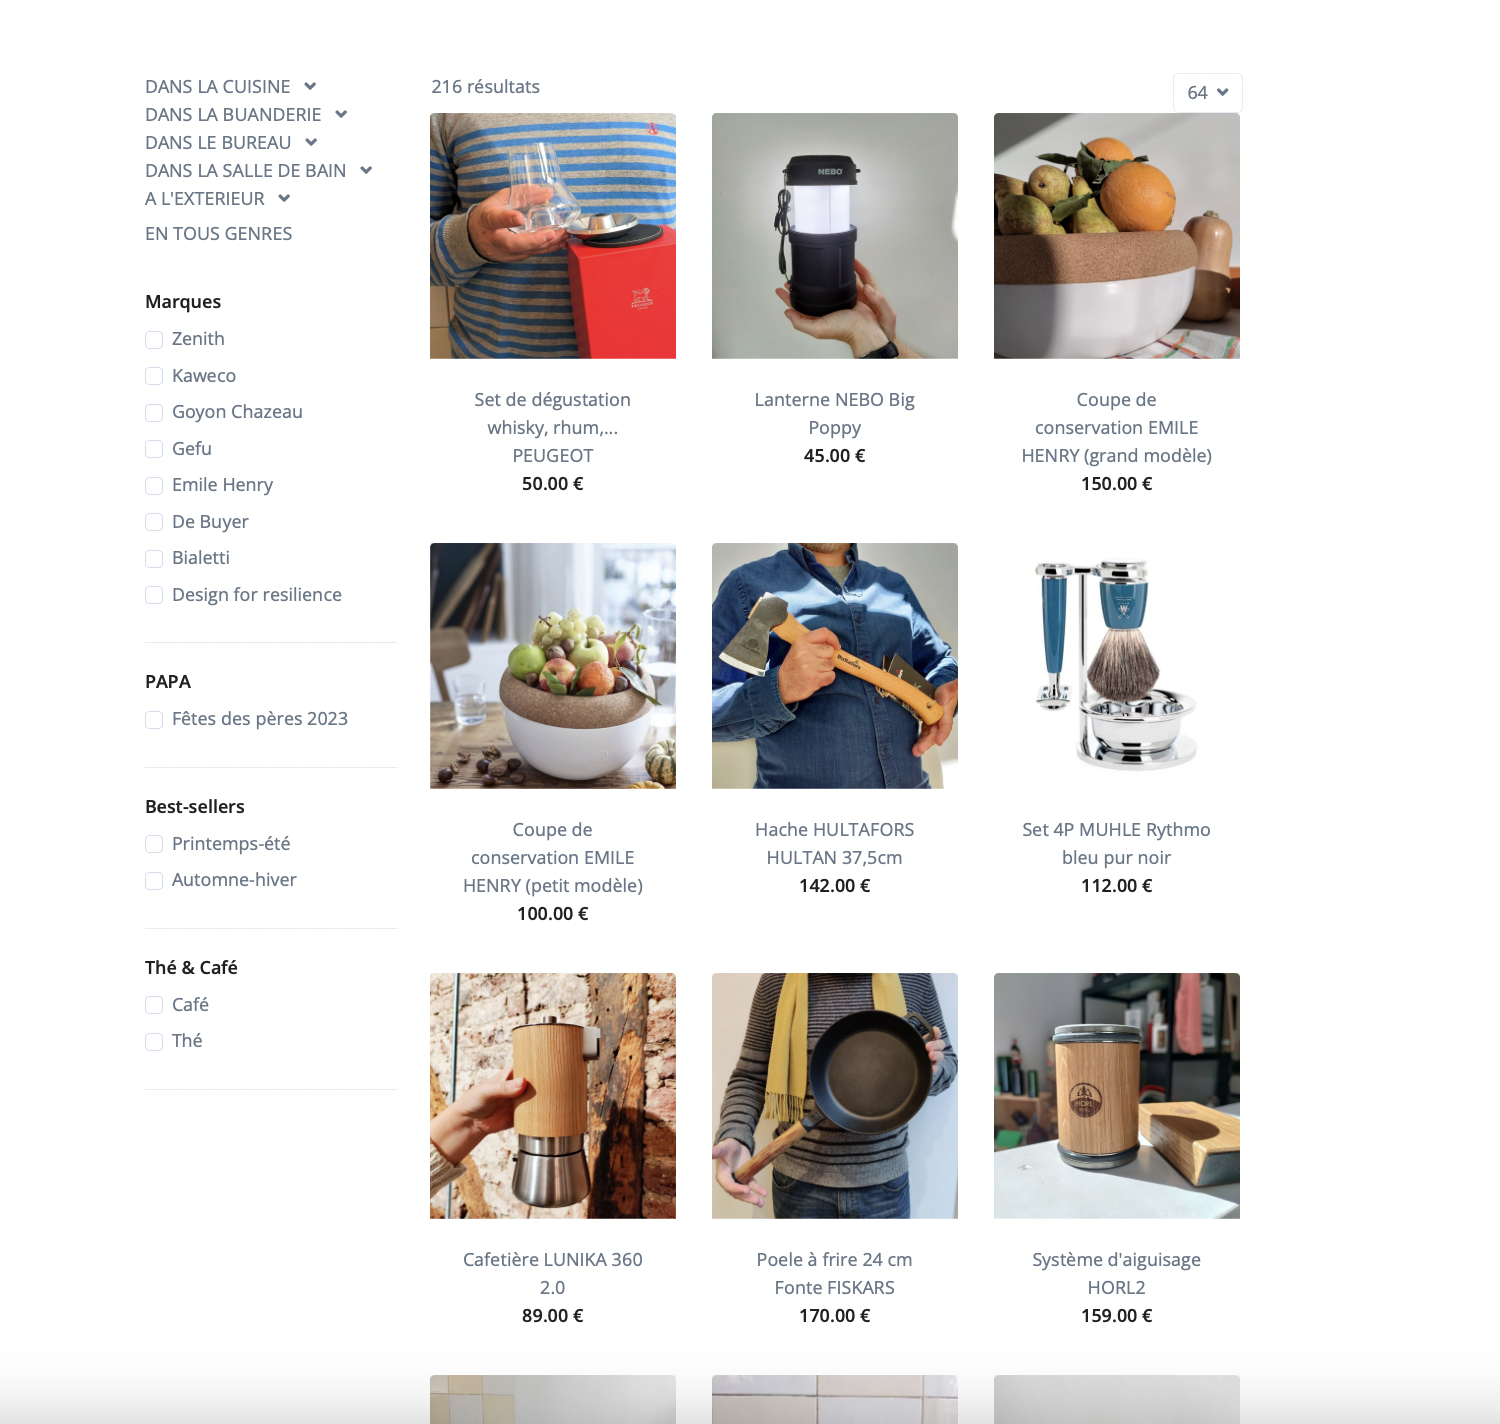This screenshot has width=1500, height=1424.
Task: Check the Zenith brand filter
Action: pyautogui.click(x=154, y=340)
